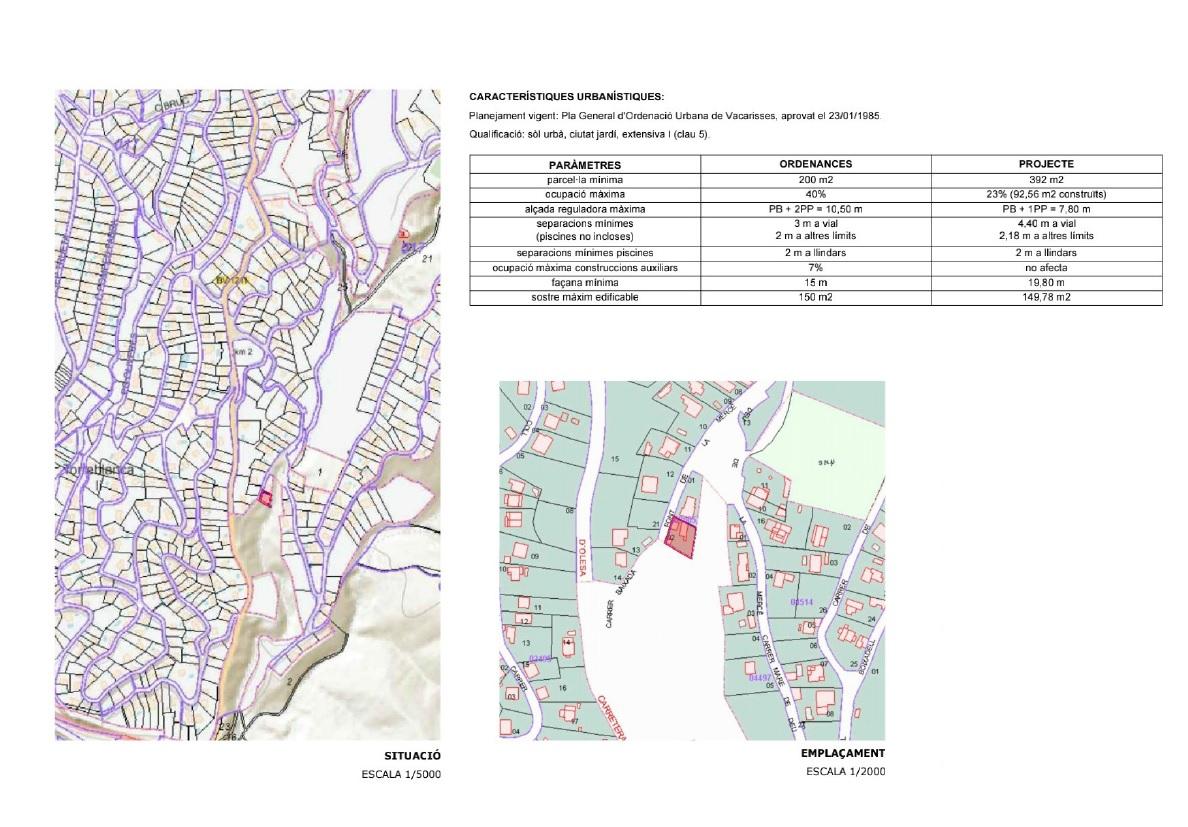Click the small red plot marker in Situació map
1188x827 pixels.
pos(266,498)
